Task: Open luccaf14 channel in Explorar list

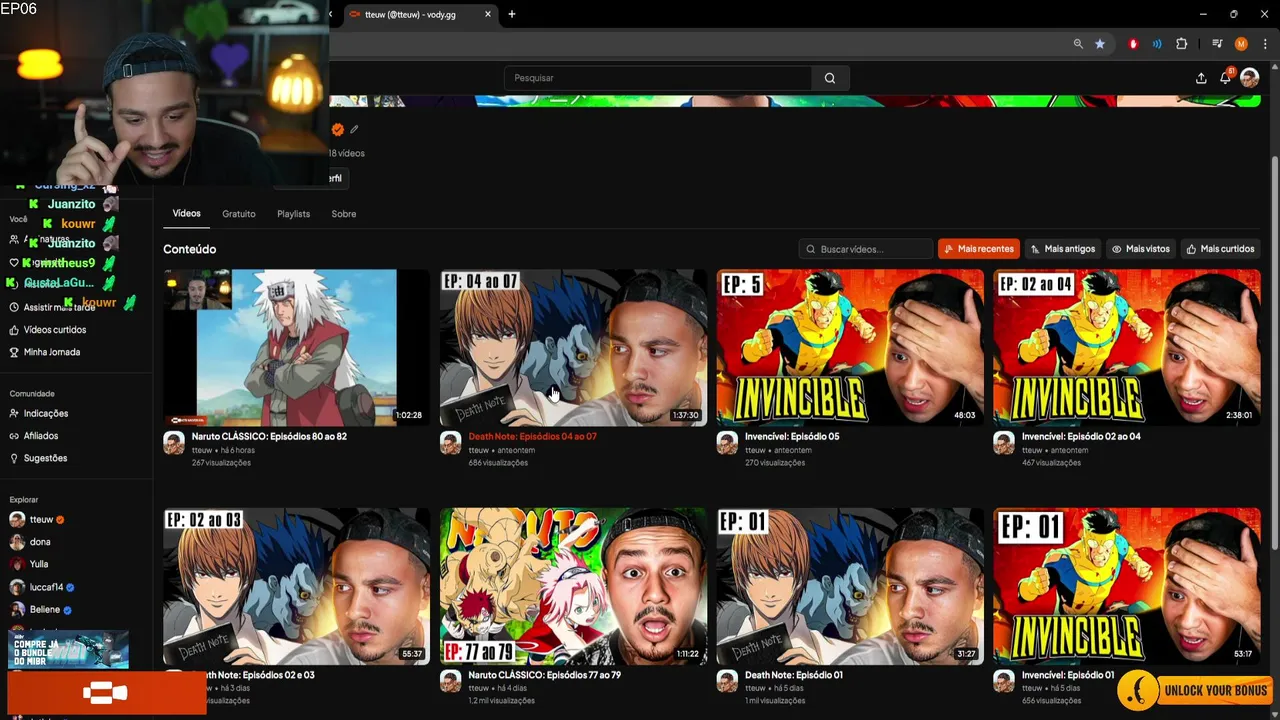Action: [42, 587]
